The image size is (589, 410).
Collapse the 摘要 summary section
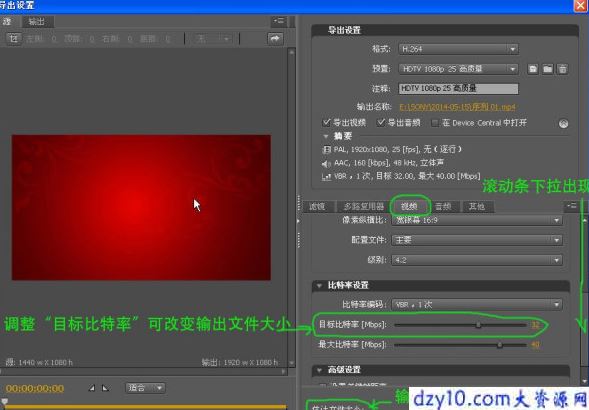(326, 136)
